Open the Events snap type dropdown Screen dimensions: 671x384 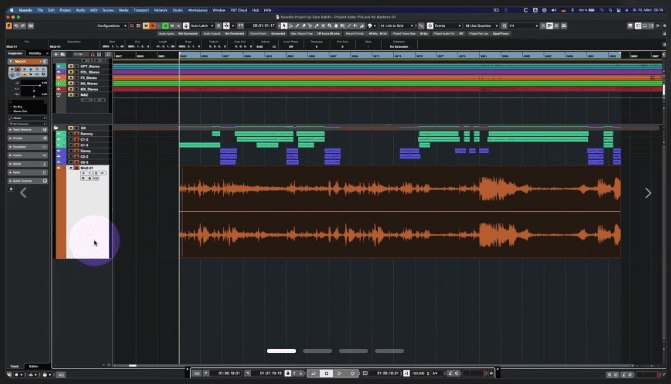448,26
